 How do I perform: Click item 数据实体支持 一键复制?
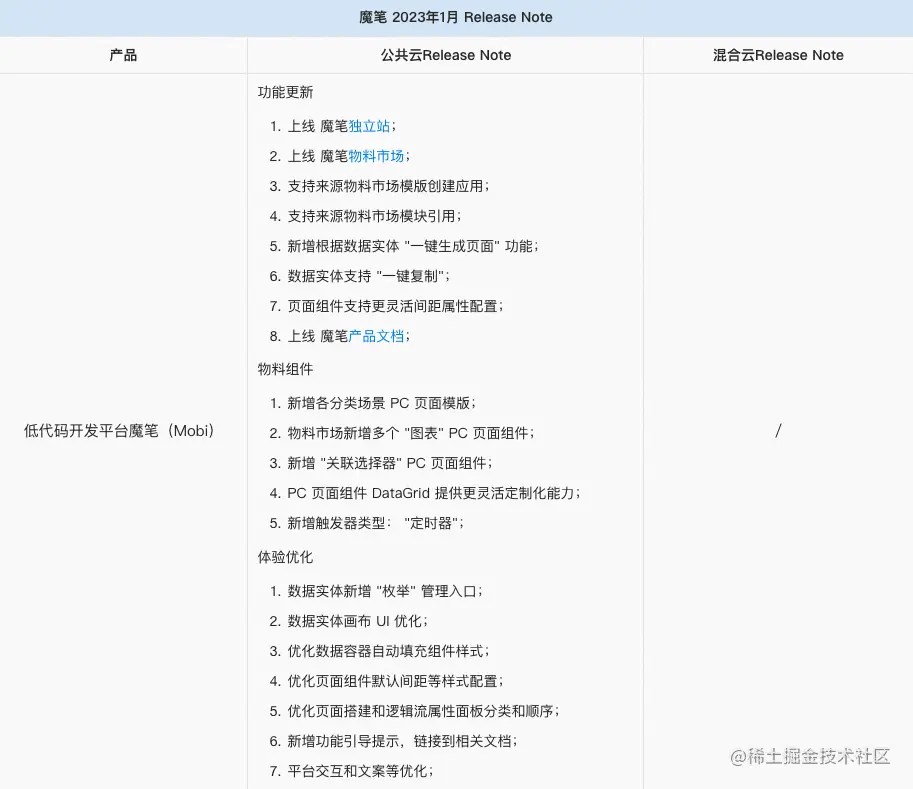pos(369,276)
